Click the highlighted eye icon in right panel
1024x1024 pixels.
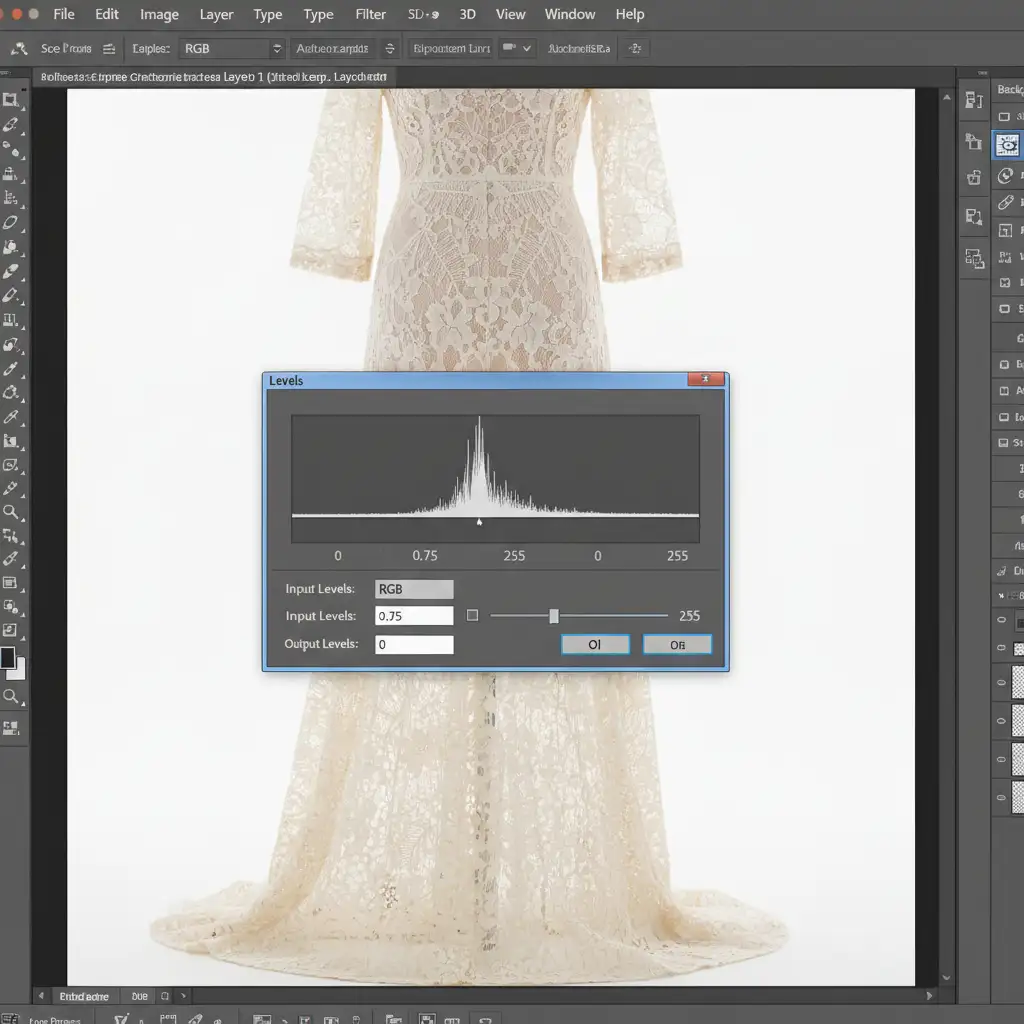(x=1008, y=146)
